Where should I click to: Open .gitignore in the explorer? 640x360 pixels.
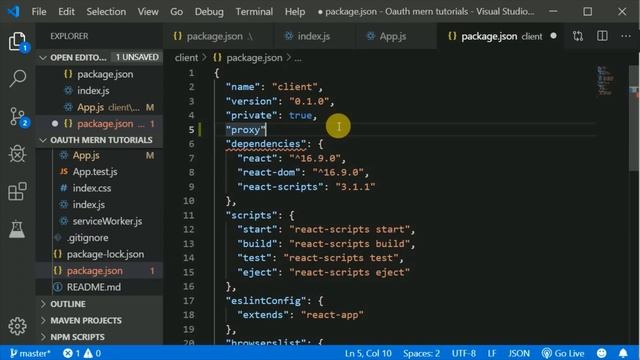tap(99, 238)
